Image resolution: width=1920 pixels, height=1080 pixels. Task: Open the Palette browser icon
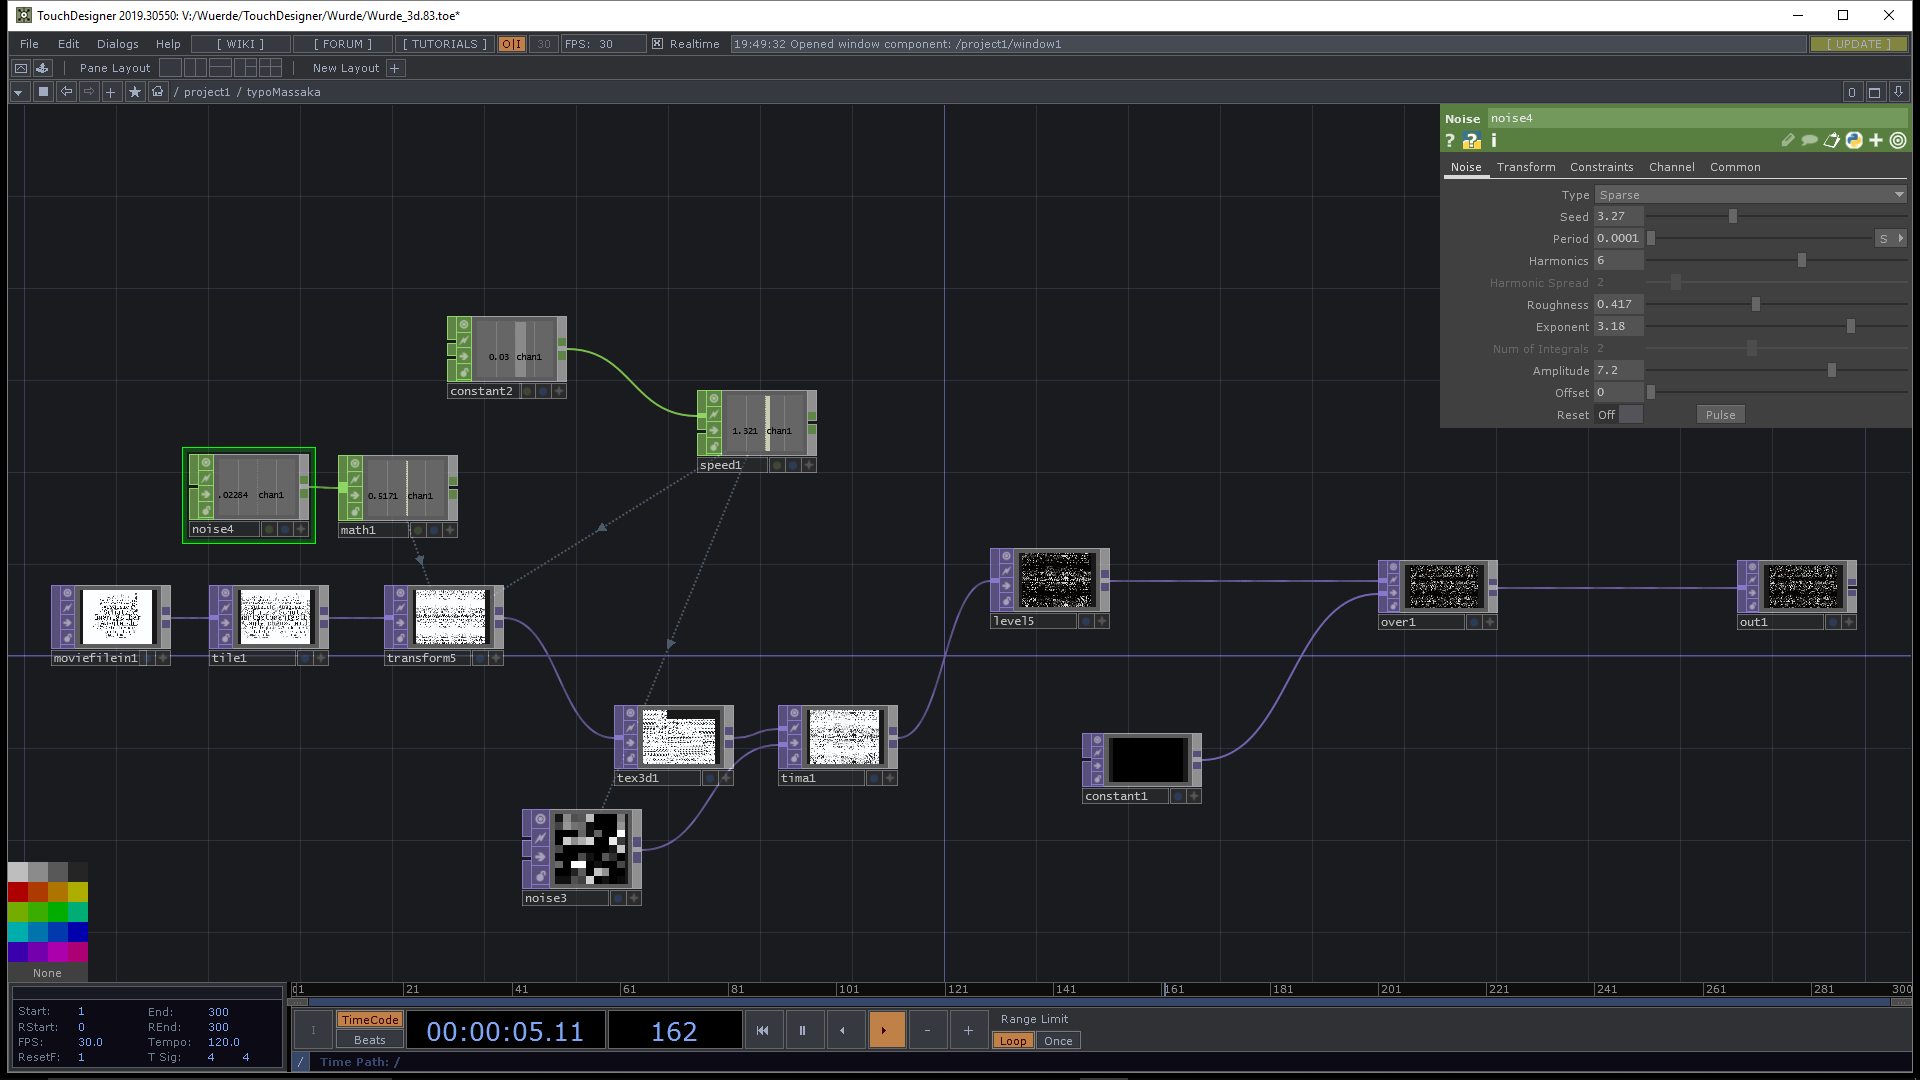[42, 68]
